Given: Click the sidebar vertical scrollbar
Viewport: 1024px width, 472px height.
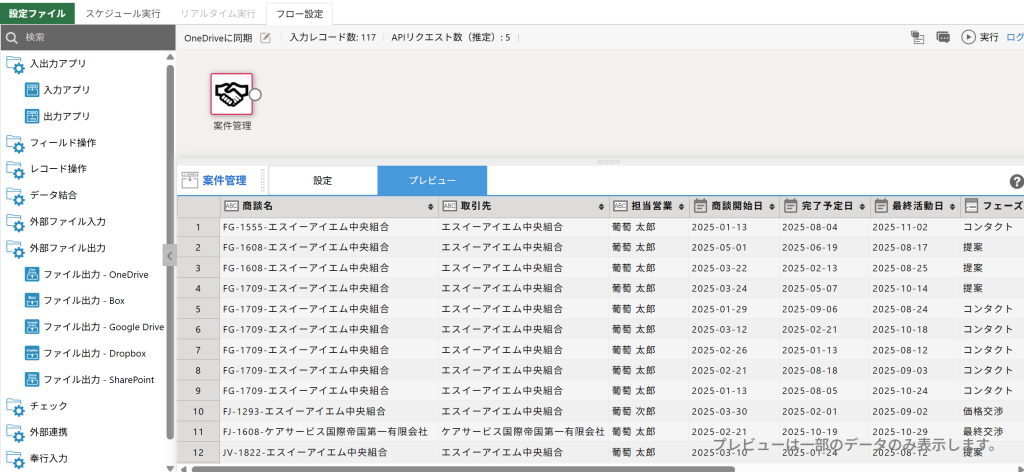Looking at the screenshot, I should click(x=170, y=251).
